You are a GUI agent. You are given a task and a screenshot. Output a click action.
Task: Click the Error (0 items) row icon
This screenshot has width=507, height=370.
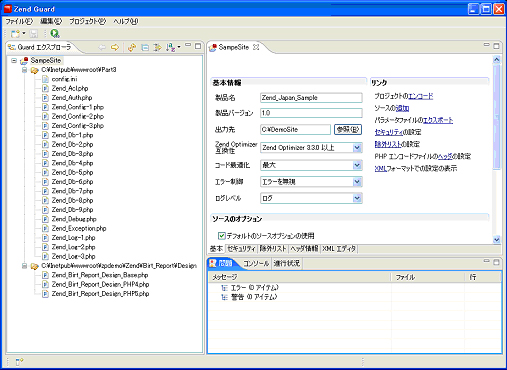click(224, 288)
